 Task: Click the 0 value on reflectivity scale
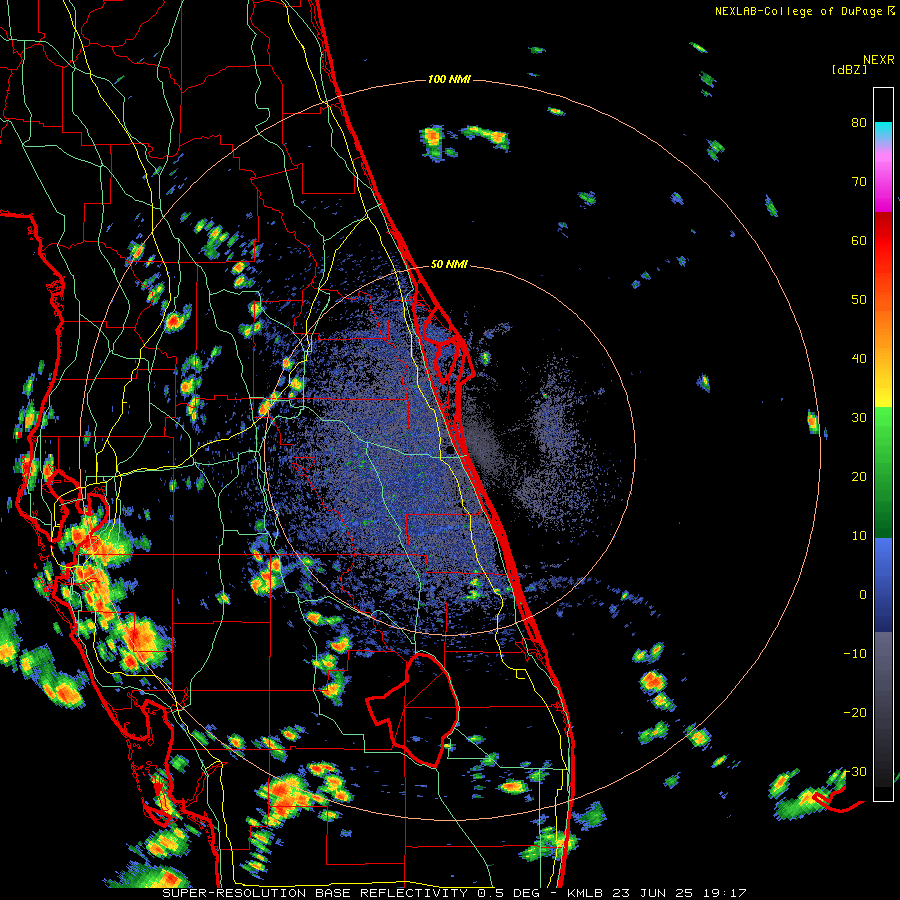click(x=863, y=595)
